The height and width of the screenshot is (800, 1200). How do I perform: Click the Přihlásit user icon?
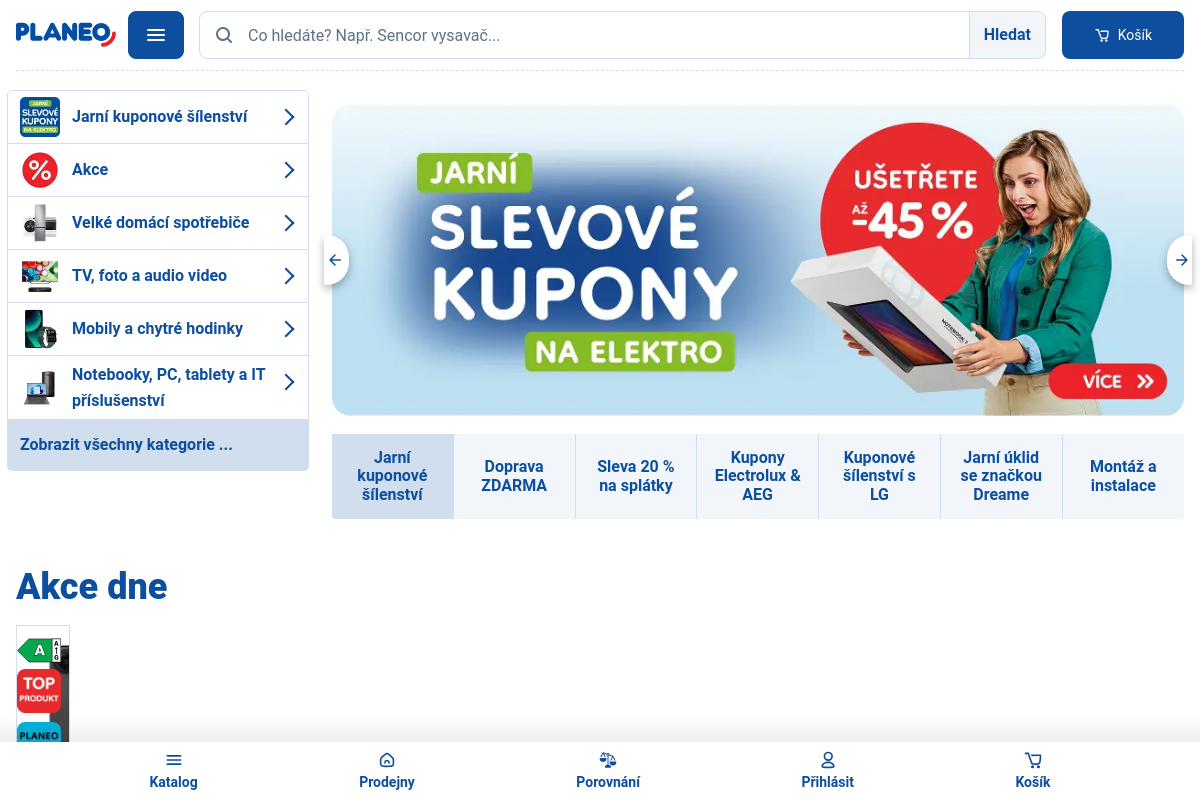[828, 760]
